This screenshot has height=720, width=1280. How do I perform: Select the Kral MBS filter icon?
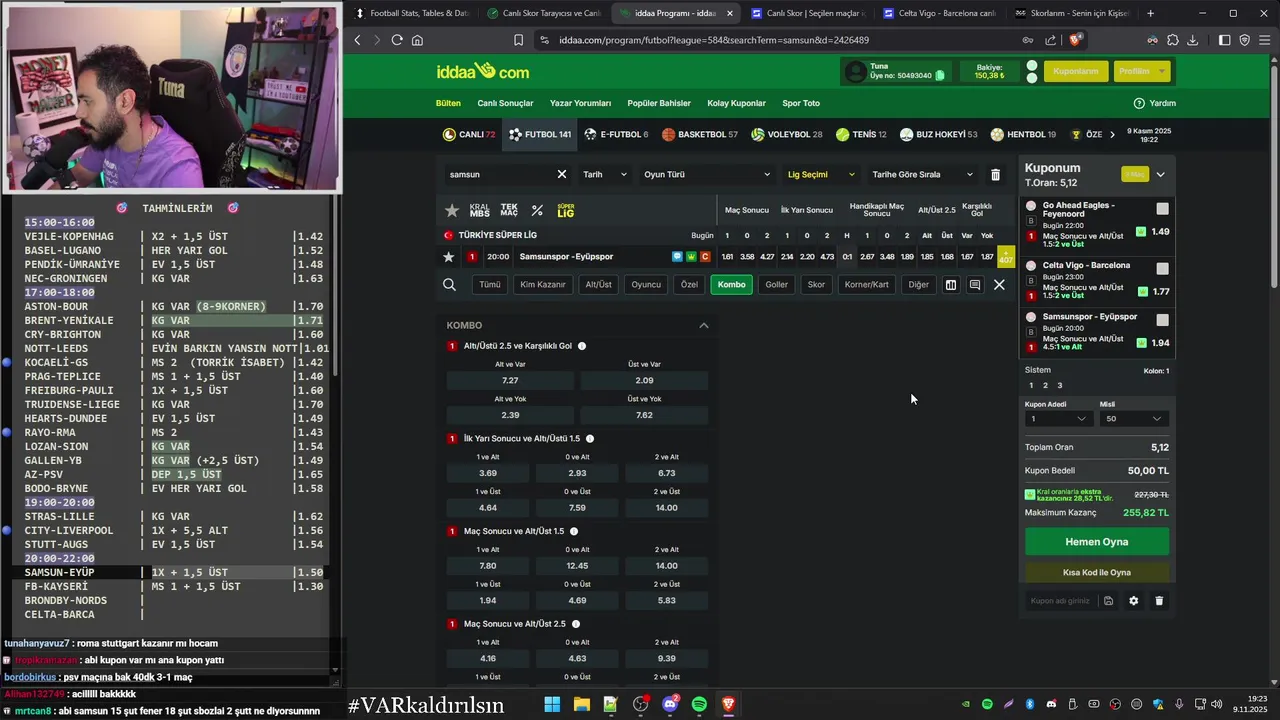point(480,210)
